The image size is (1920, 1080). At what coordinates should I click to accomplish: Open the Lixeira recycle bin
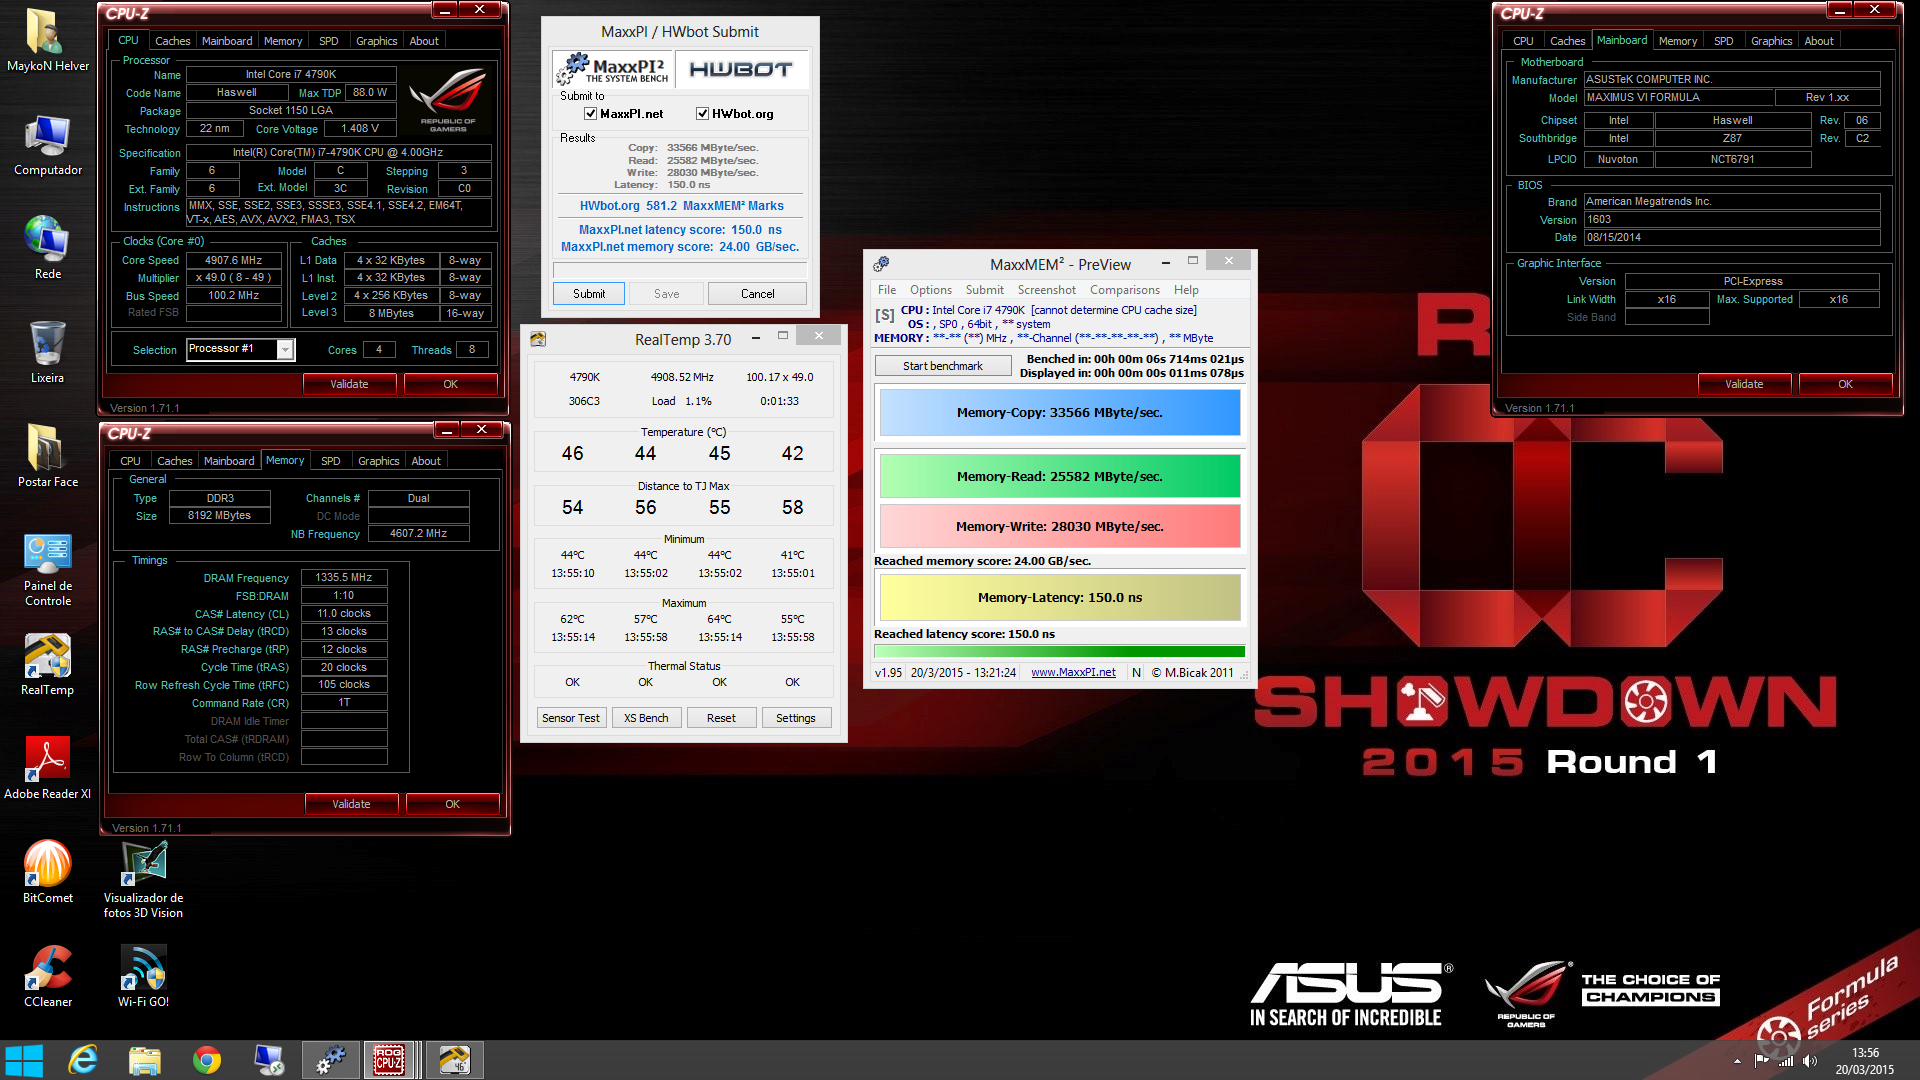(x=47, y=352)
